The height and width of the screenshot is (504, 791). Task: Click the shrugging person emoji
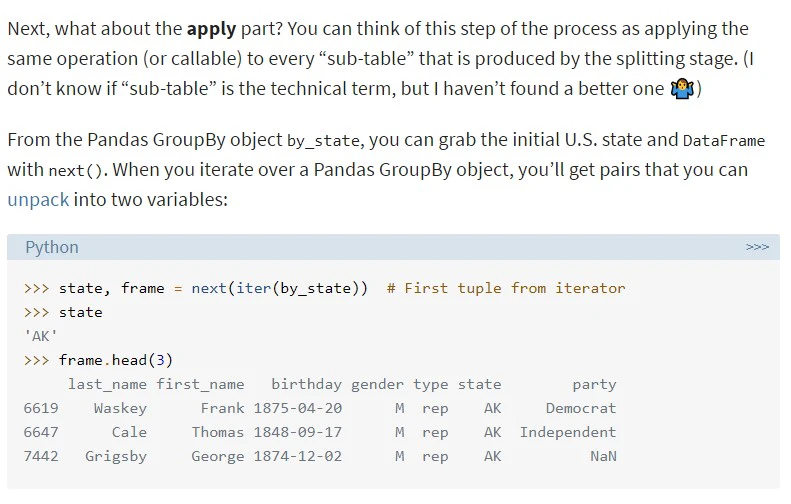pos(682,89)
